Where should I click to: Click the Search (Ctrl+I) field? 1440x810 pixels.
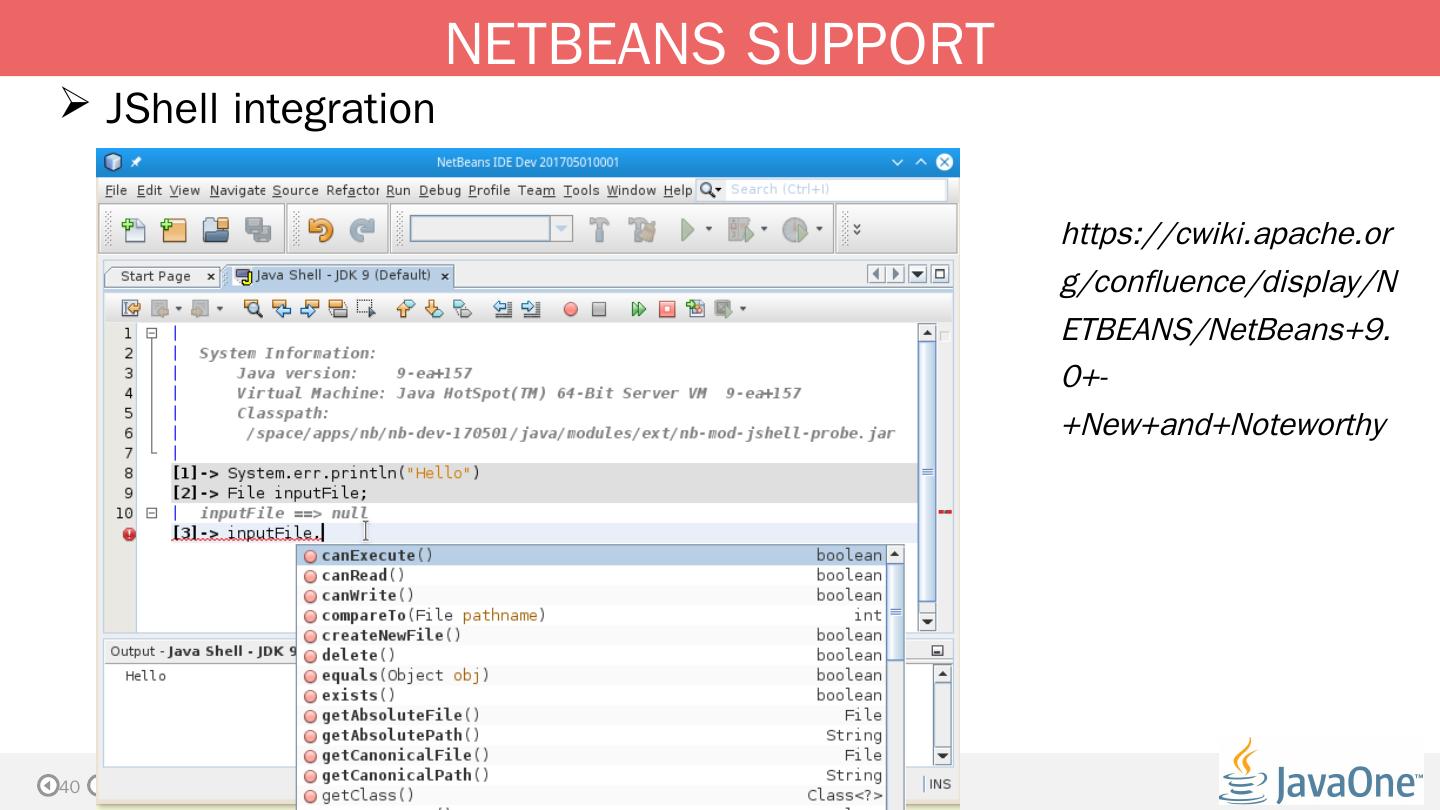(x=835, y=189)
